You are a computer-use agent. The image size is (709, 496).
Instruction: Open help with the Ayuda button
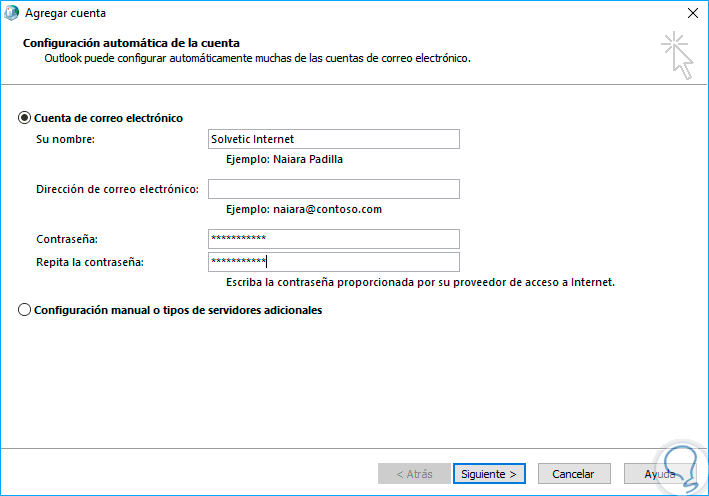[660, 474]
